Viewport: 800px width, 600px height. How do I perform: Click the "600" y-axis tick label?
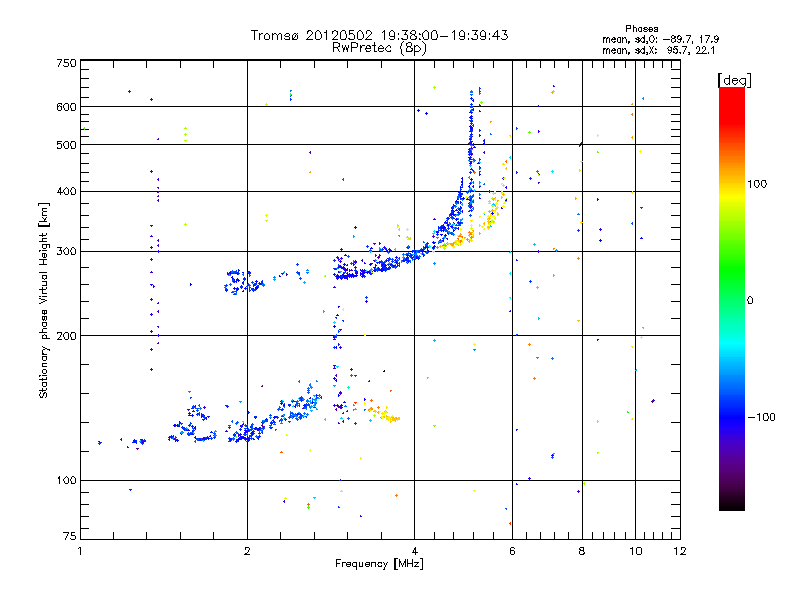tap(67, 107)
